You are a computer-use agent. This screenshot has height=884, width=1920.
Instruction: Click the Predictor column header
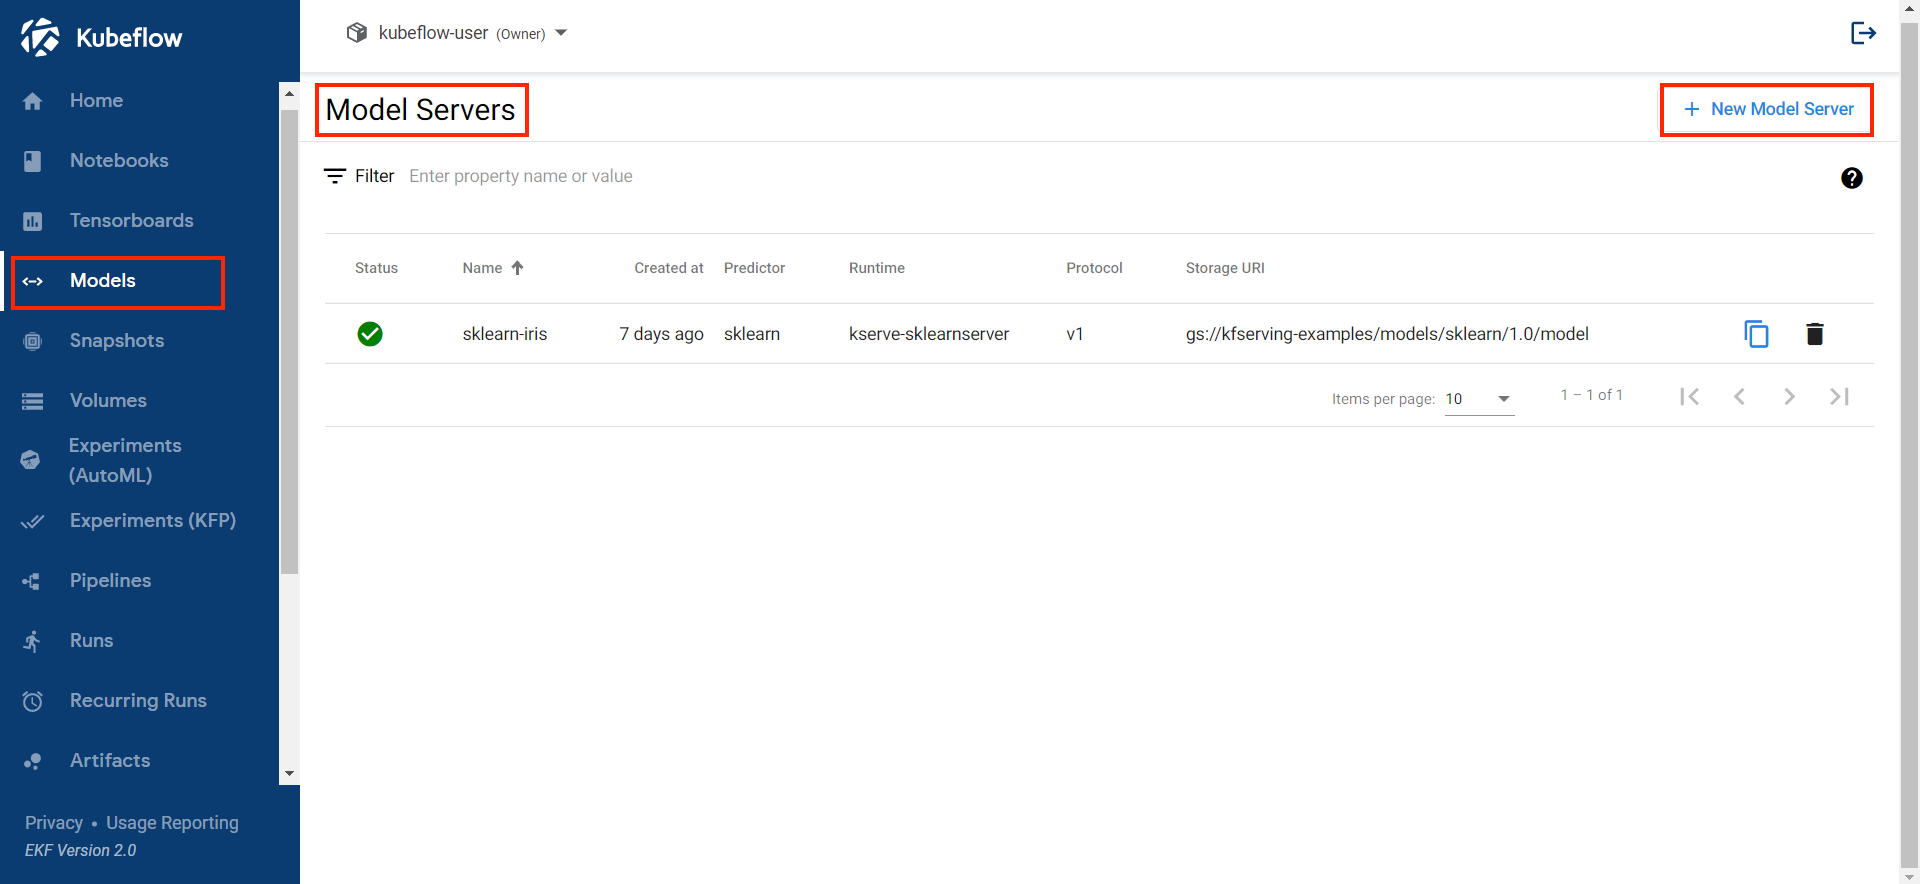pyautogui.click(x=754, y=268)
